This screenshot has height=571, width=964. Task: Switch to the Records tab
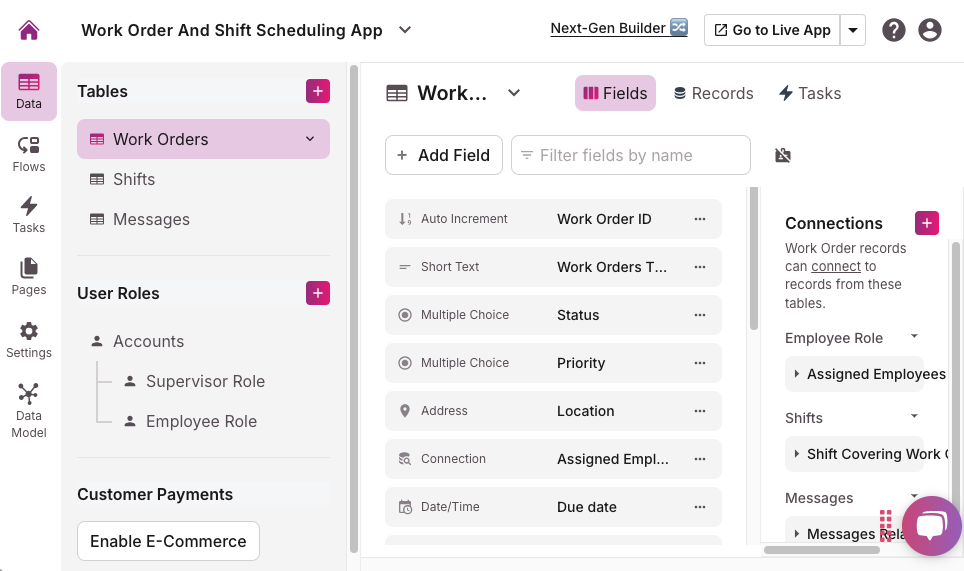coord(713,93)
